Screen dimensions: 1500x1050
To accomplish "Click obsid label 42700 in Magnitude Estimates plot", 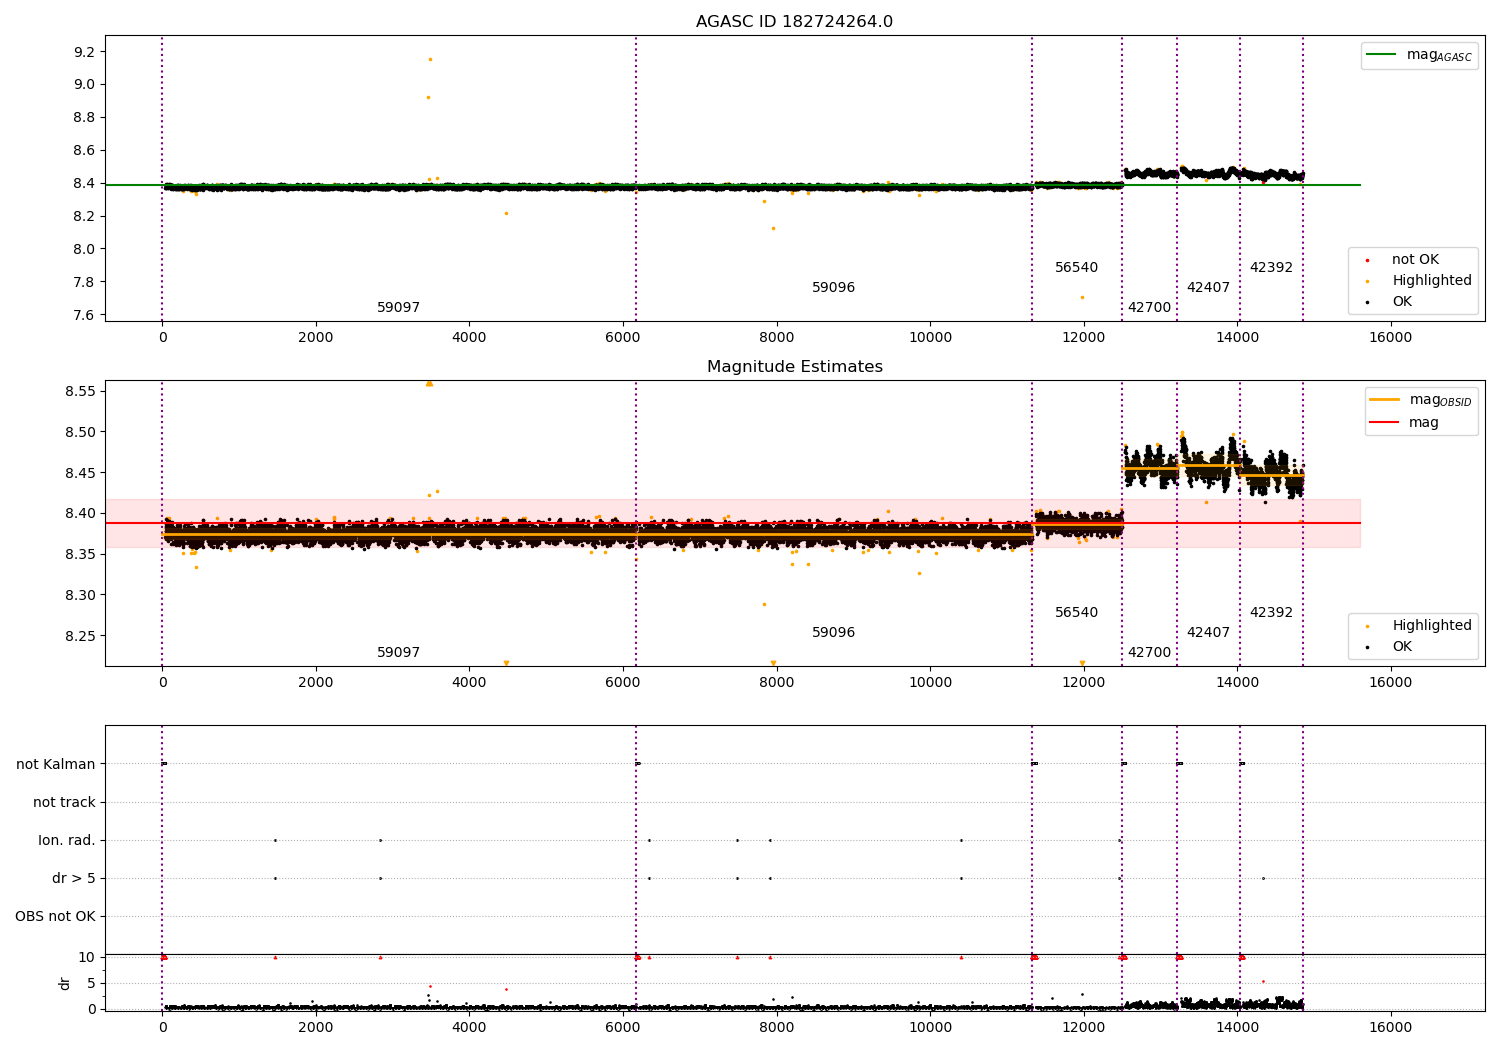I will (1149, 653).
